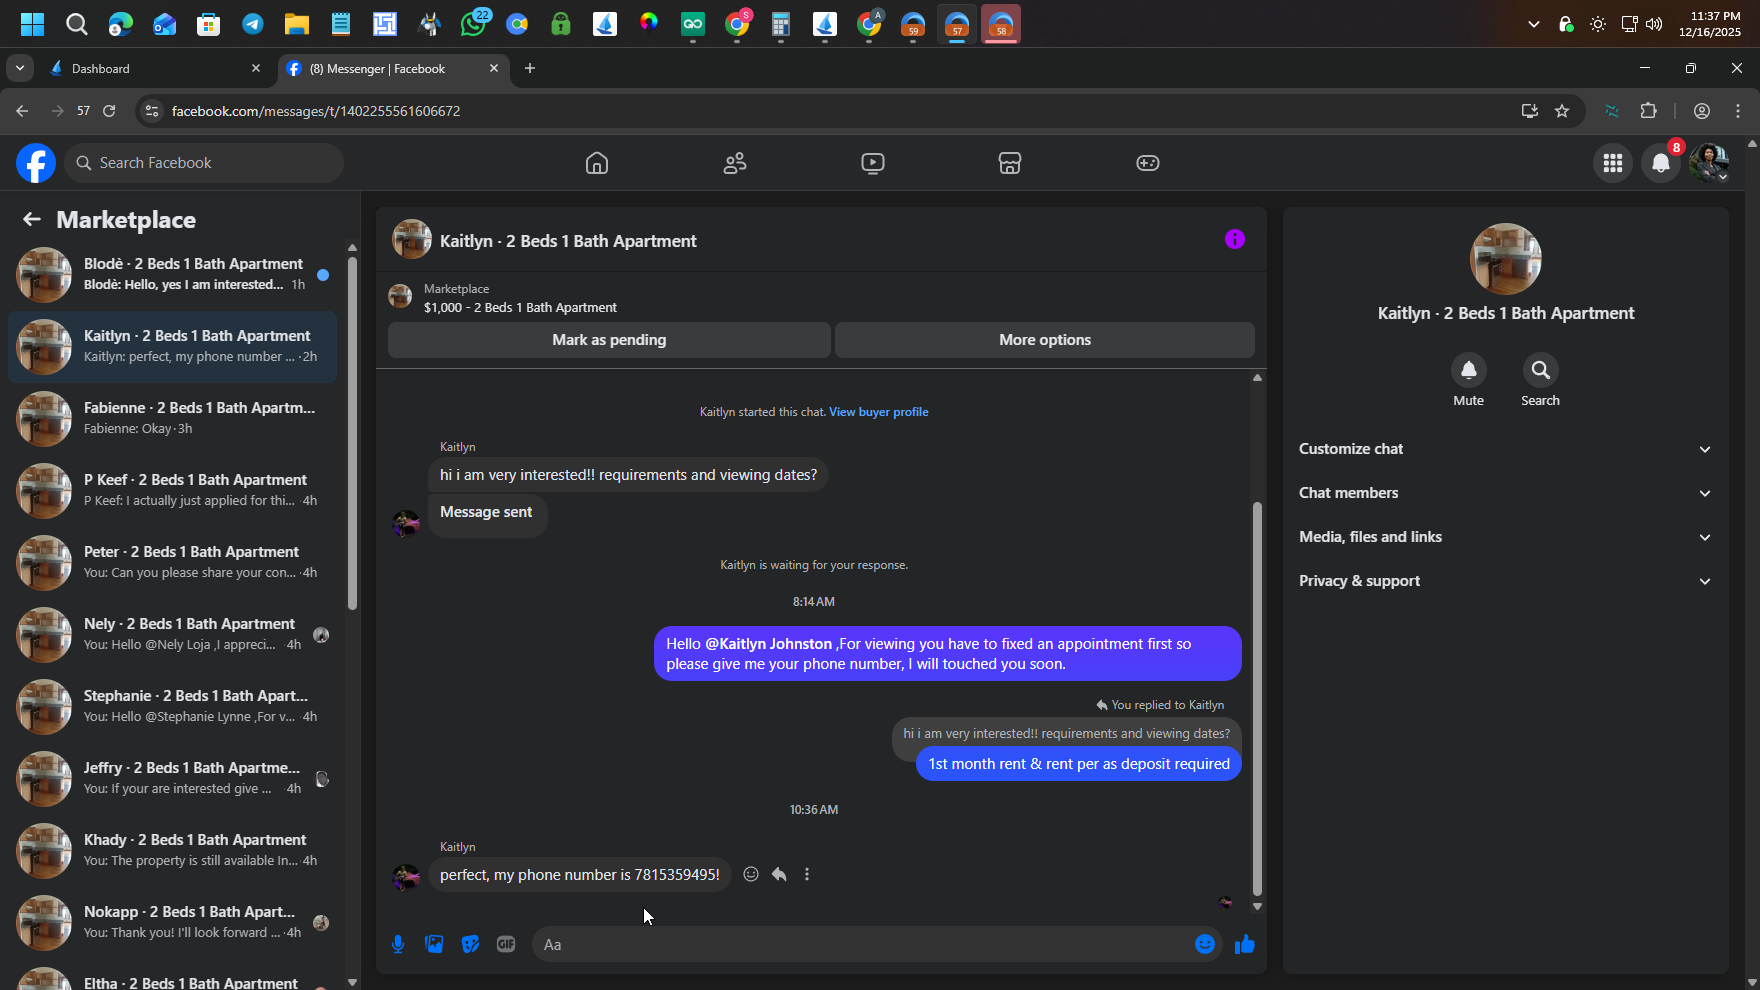Image resolution: width=1760 pixels, height=990 pixels.
Task: Attach a photo using the image icon
Action: (x=434, y=944)
